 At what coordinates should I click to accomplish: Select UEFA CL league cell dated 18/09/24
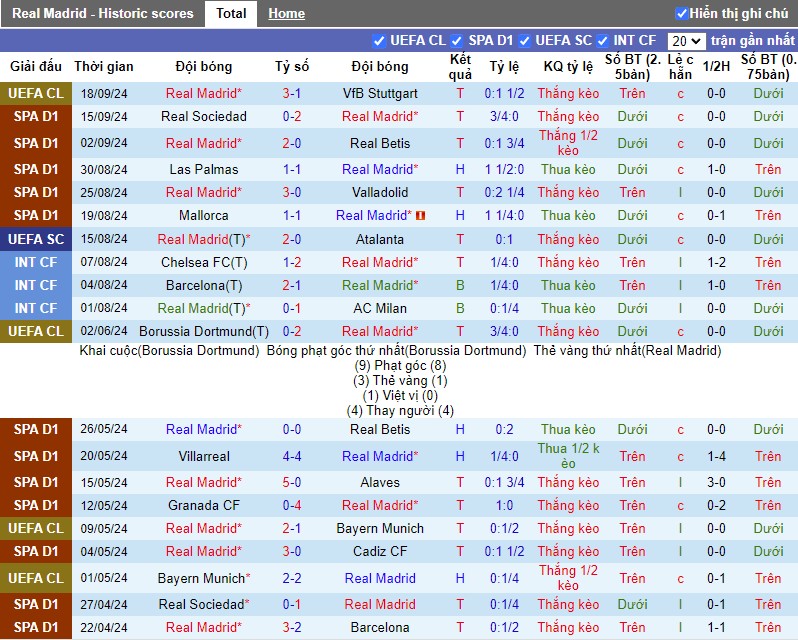click(36, 94)
